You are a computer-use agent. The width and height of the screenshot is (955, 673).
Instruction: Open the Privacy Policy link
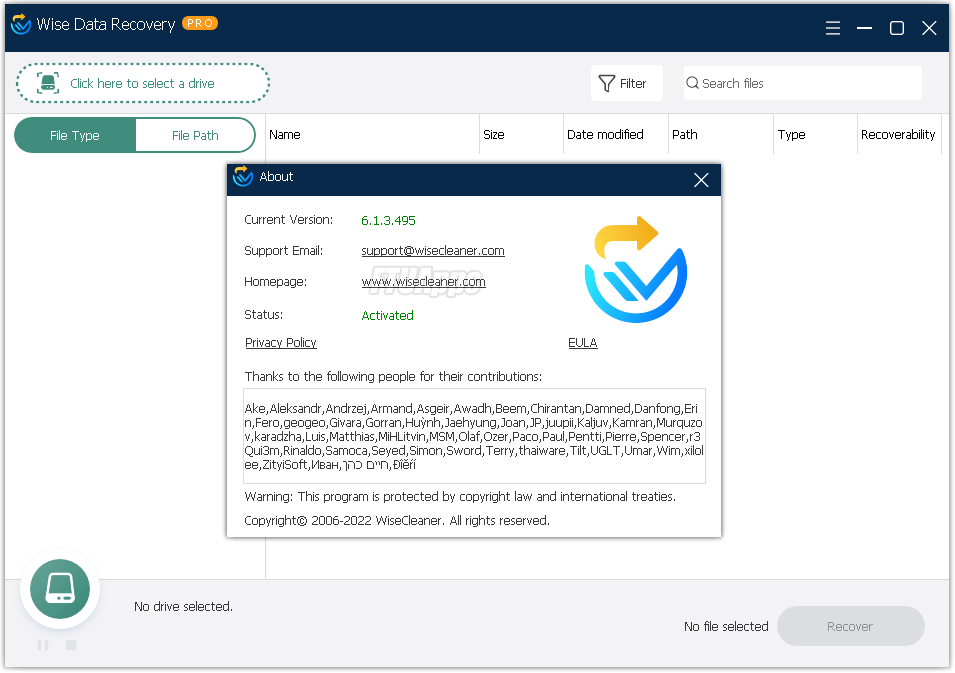pos(281,342)
